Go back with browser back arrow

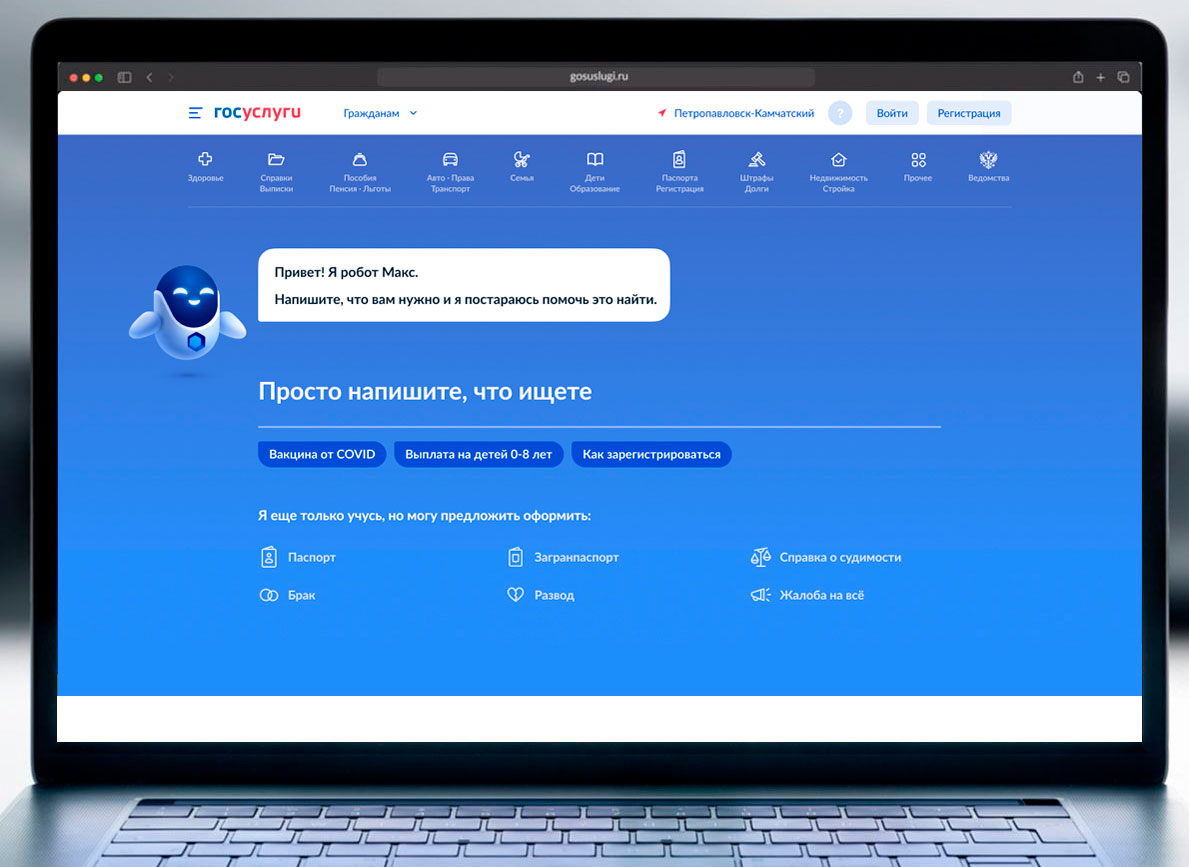click(x=149, y=77)
